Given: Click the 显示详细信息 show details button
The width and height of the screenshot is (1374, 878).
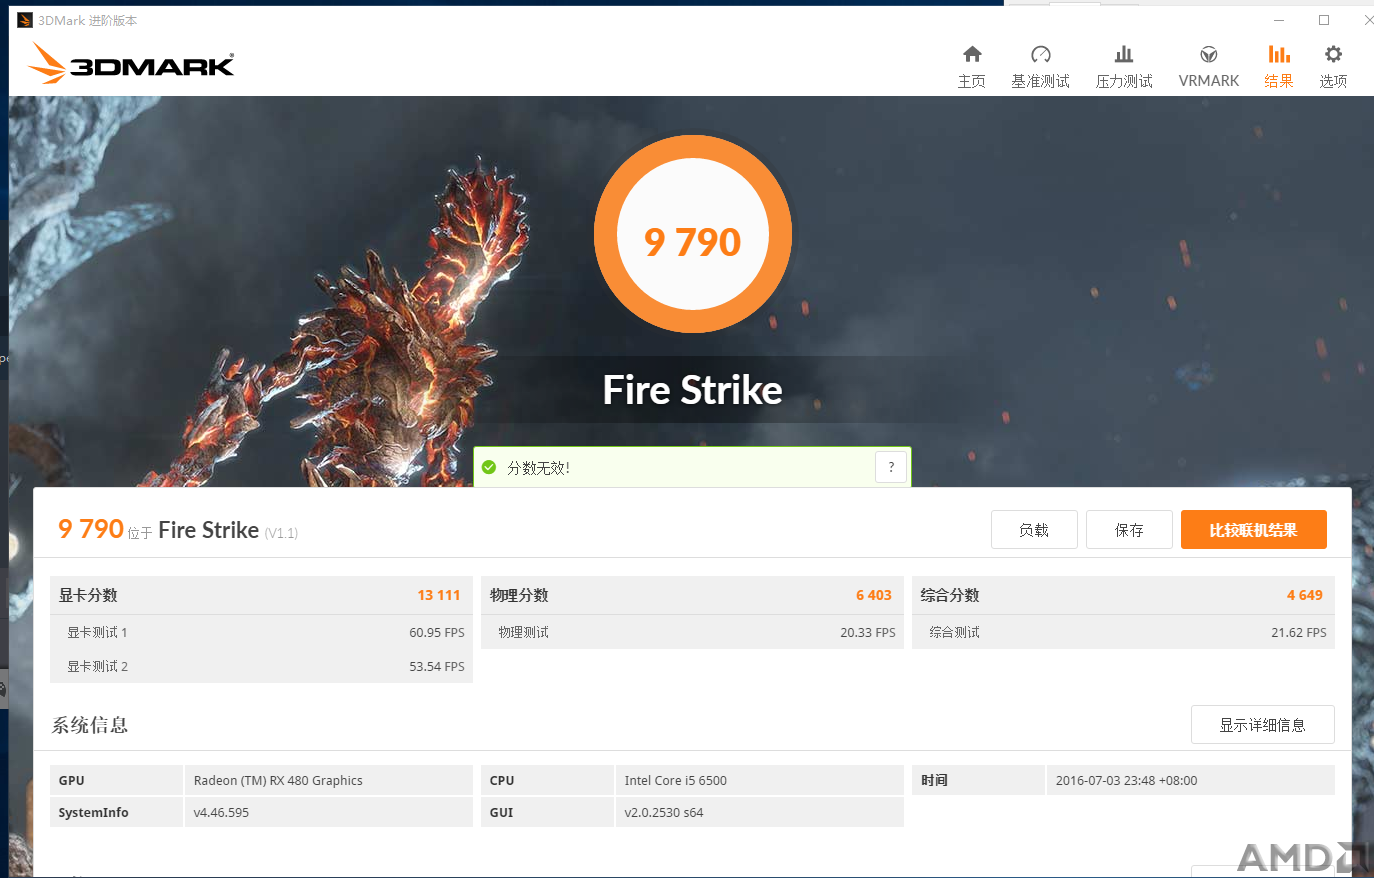Looking at the screenshot, I should pos(1263,725).
